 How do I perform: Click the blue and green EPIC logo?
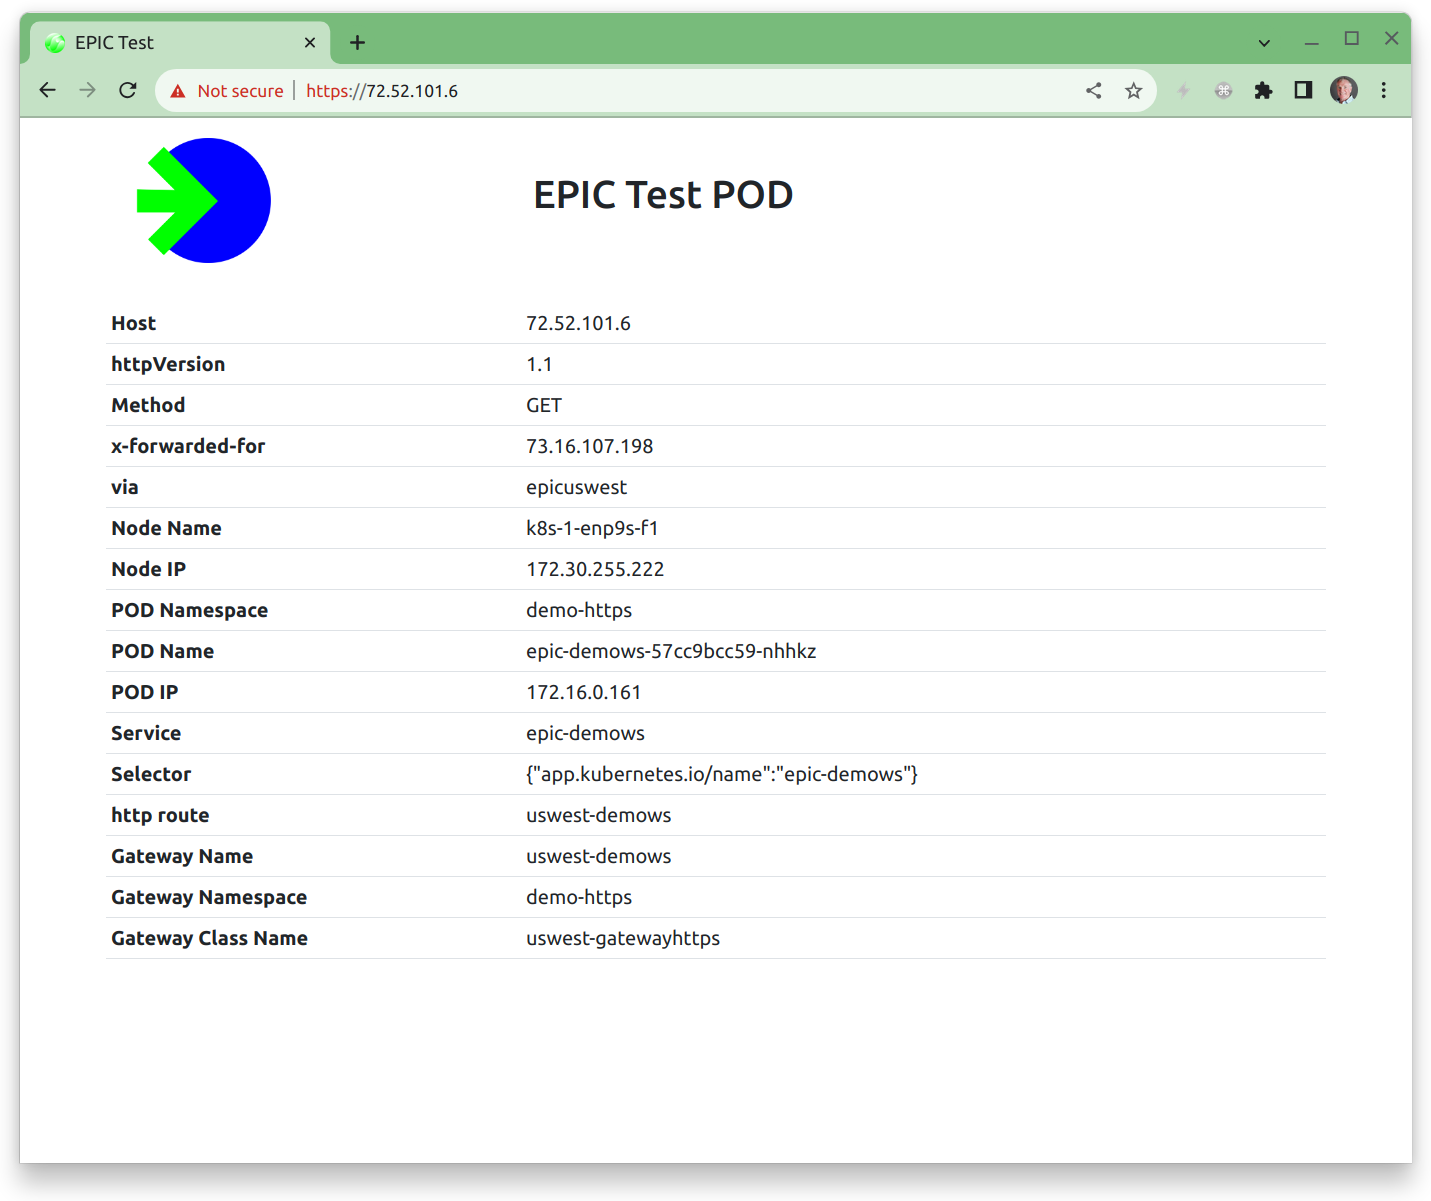(x=204, y=200)
